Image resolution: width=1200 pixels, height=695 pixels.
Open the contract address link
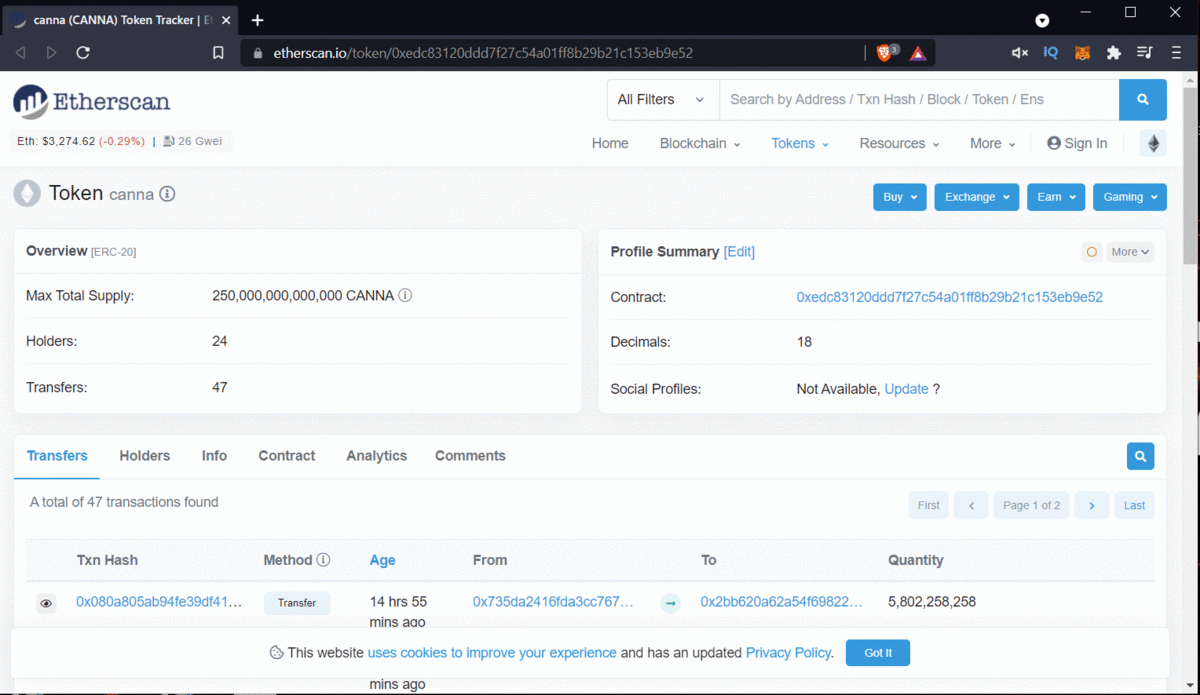[950, 297]
